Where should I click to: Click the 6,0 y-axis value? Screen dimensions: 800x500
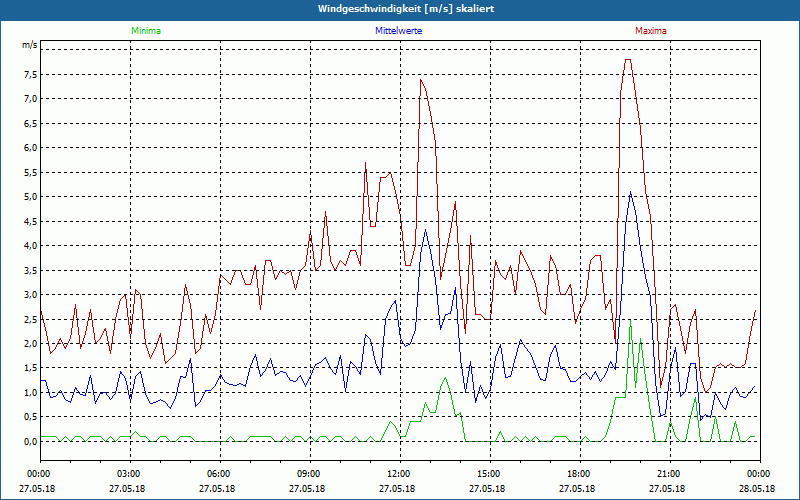[30, 148]
